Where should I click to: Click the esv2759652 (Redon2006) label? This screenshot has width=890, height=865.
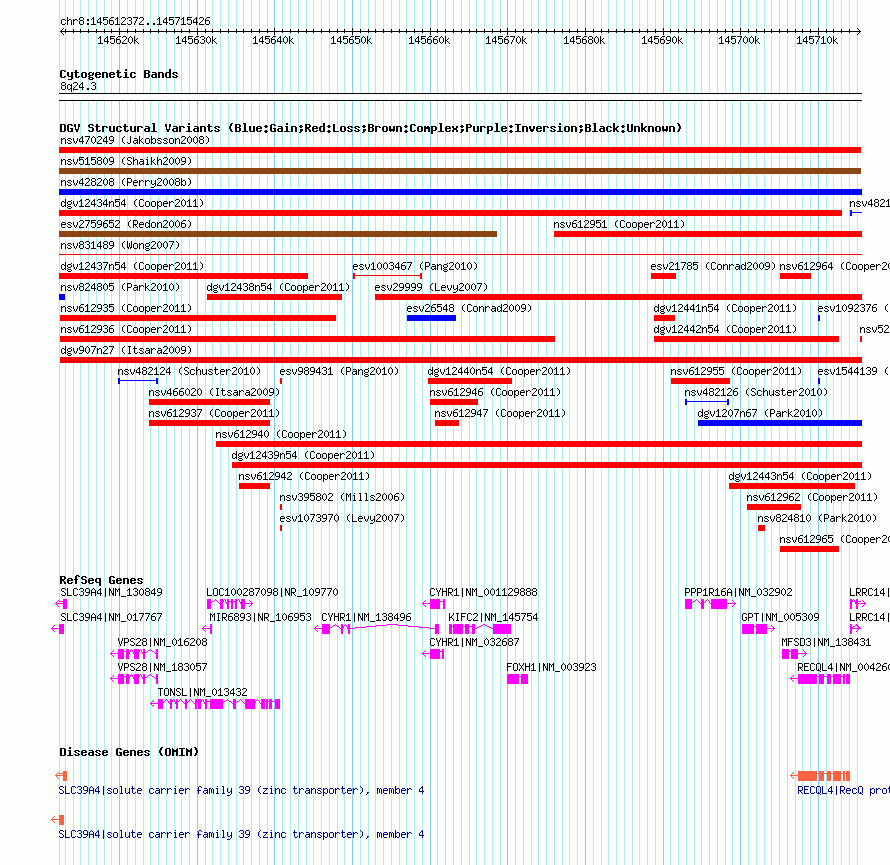click(x=126, y=224)
